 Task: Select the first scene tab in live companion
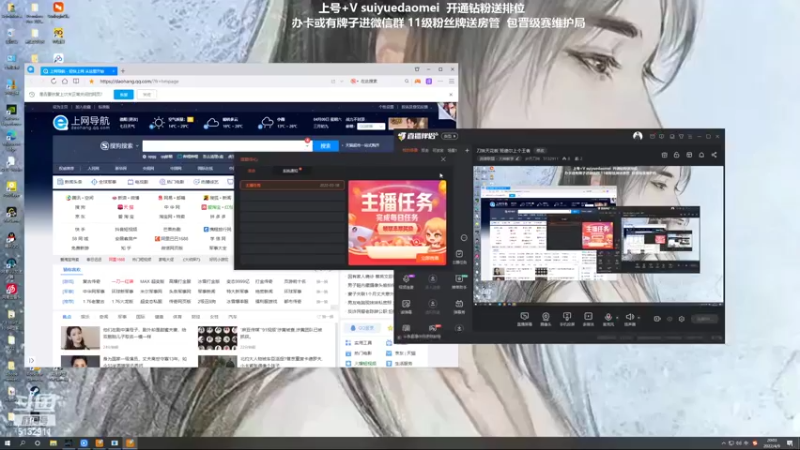pos(410,151)
